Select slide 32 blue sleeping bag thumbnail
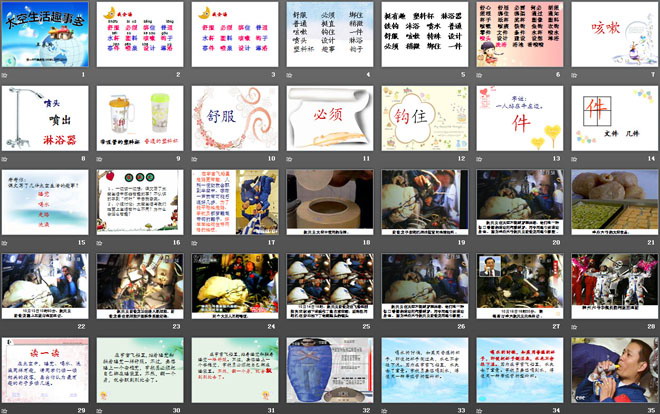This screenshot has width=660, height=414. [330, 370]
